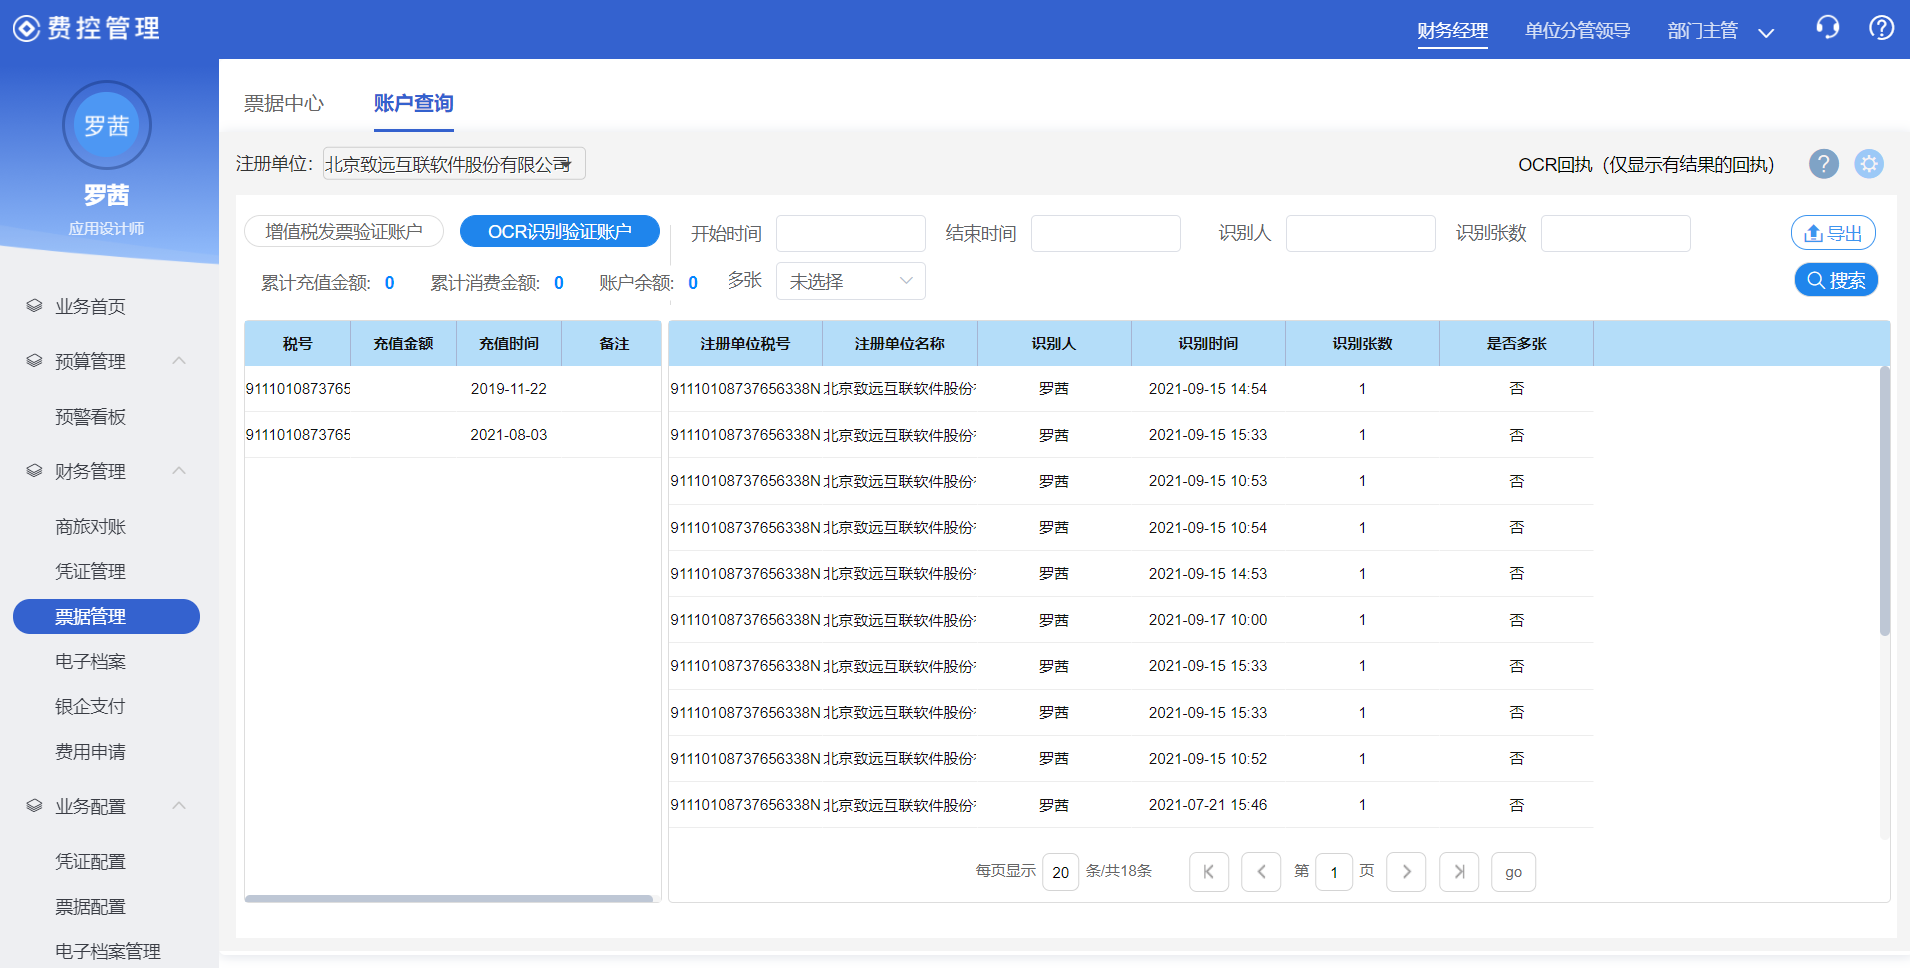The height and width of the screenshot is (968, 1910).
Task: Focus the 识别张数 filter input field
Action: pyautogui.click(x=1616, y=233)
